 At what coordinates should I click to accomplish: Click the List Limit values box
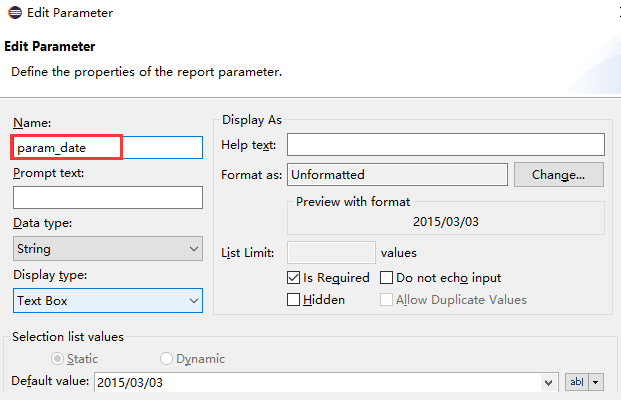pyautogui.click(x=331, y=253)
